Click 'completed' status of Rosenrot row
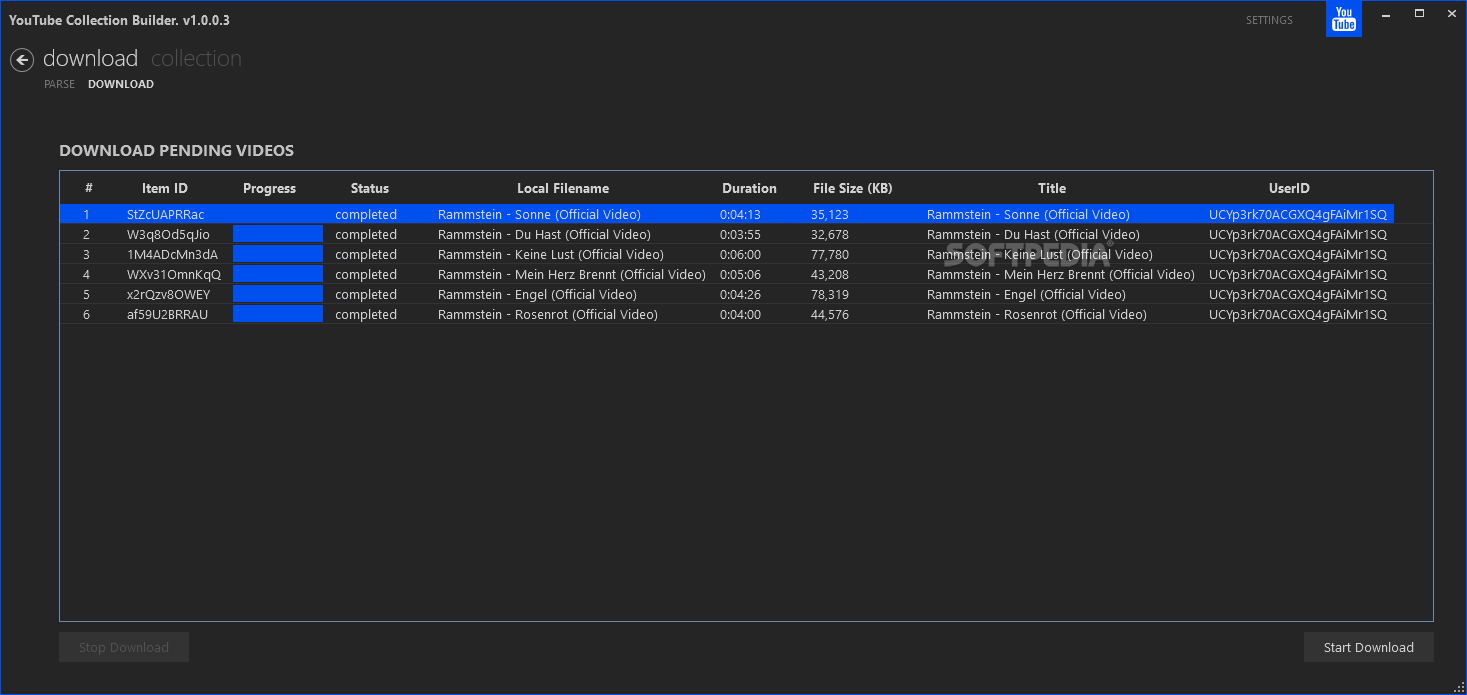 pyautogui.click(x=366, y=315)
